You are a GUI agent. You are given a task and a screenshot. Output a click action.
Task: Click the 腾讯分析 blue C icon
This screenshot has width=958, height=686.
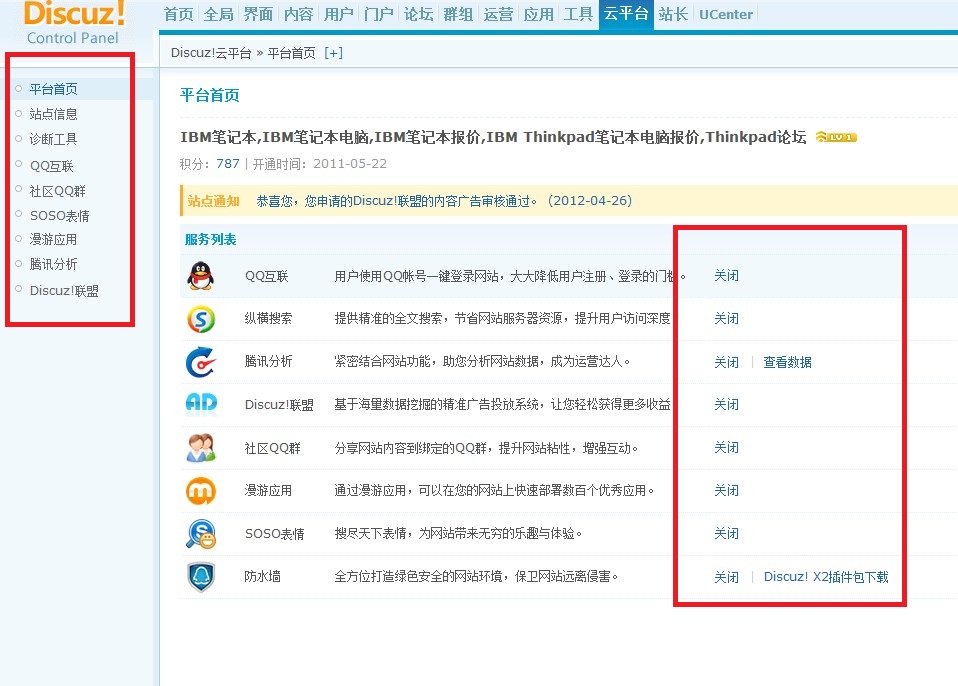[x=201, y=362]
